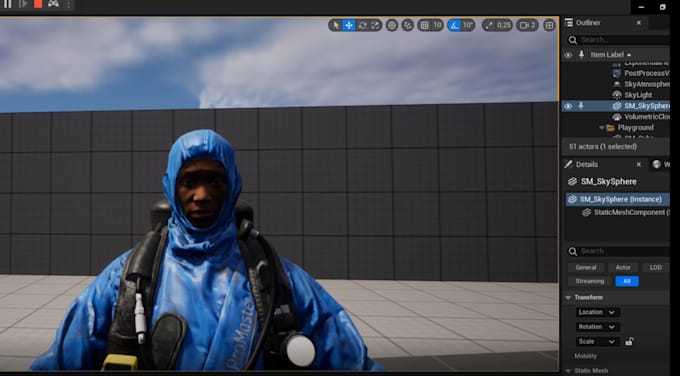Open the grid snap size value 10
Viewport: 680px width, 376px height.
[x=437, y=25]
